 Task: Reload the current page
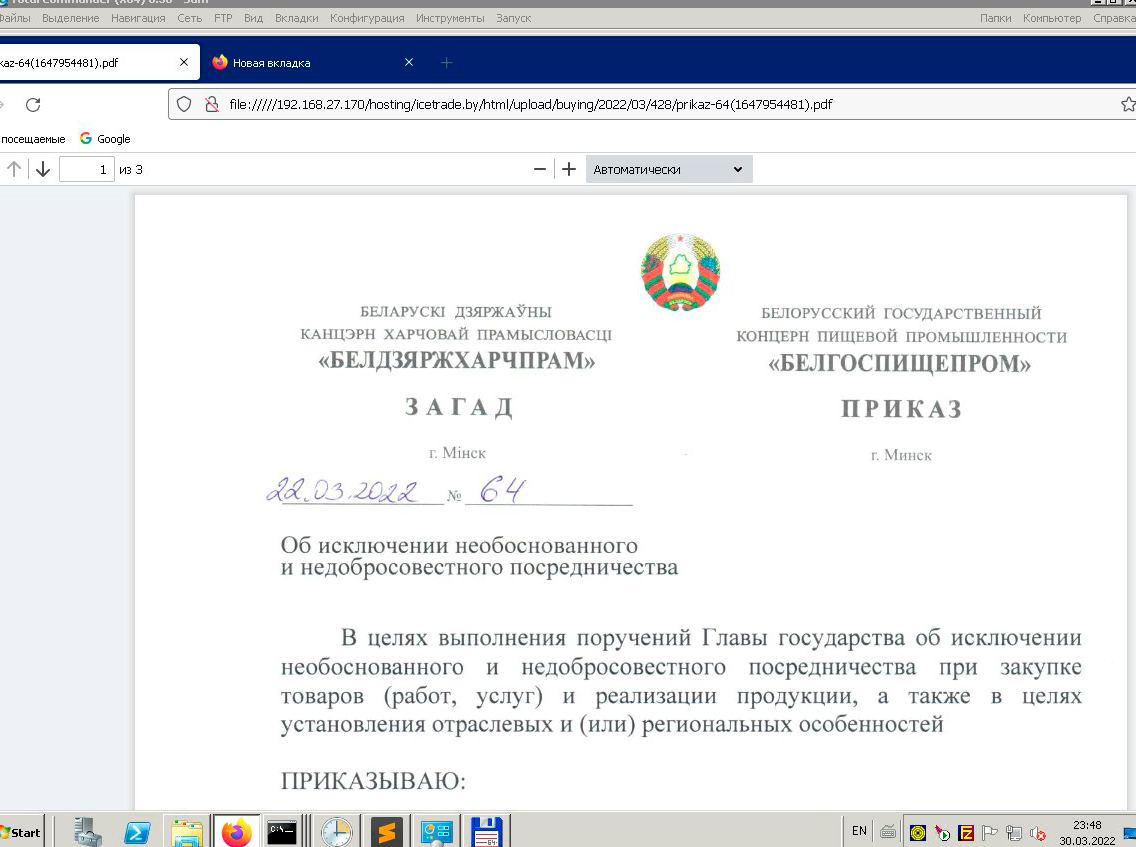(33, 104)
